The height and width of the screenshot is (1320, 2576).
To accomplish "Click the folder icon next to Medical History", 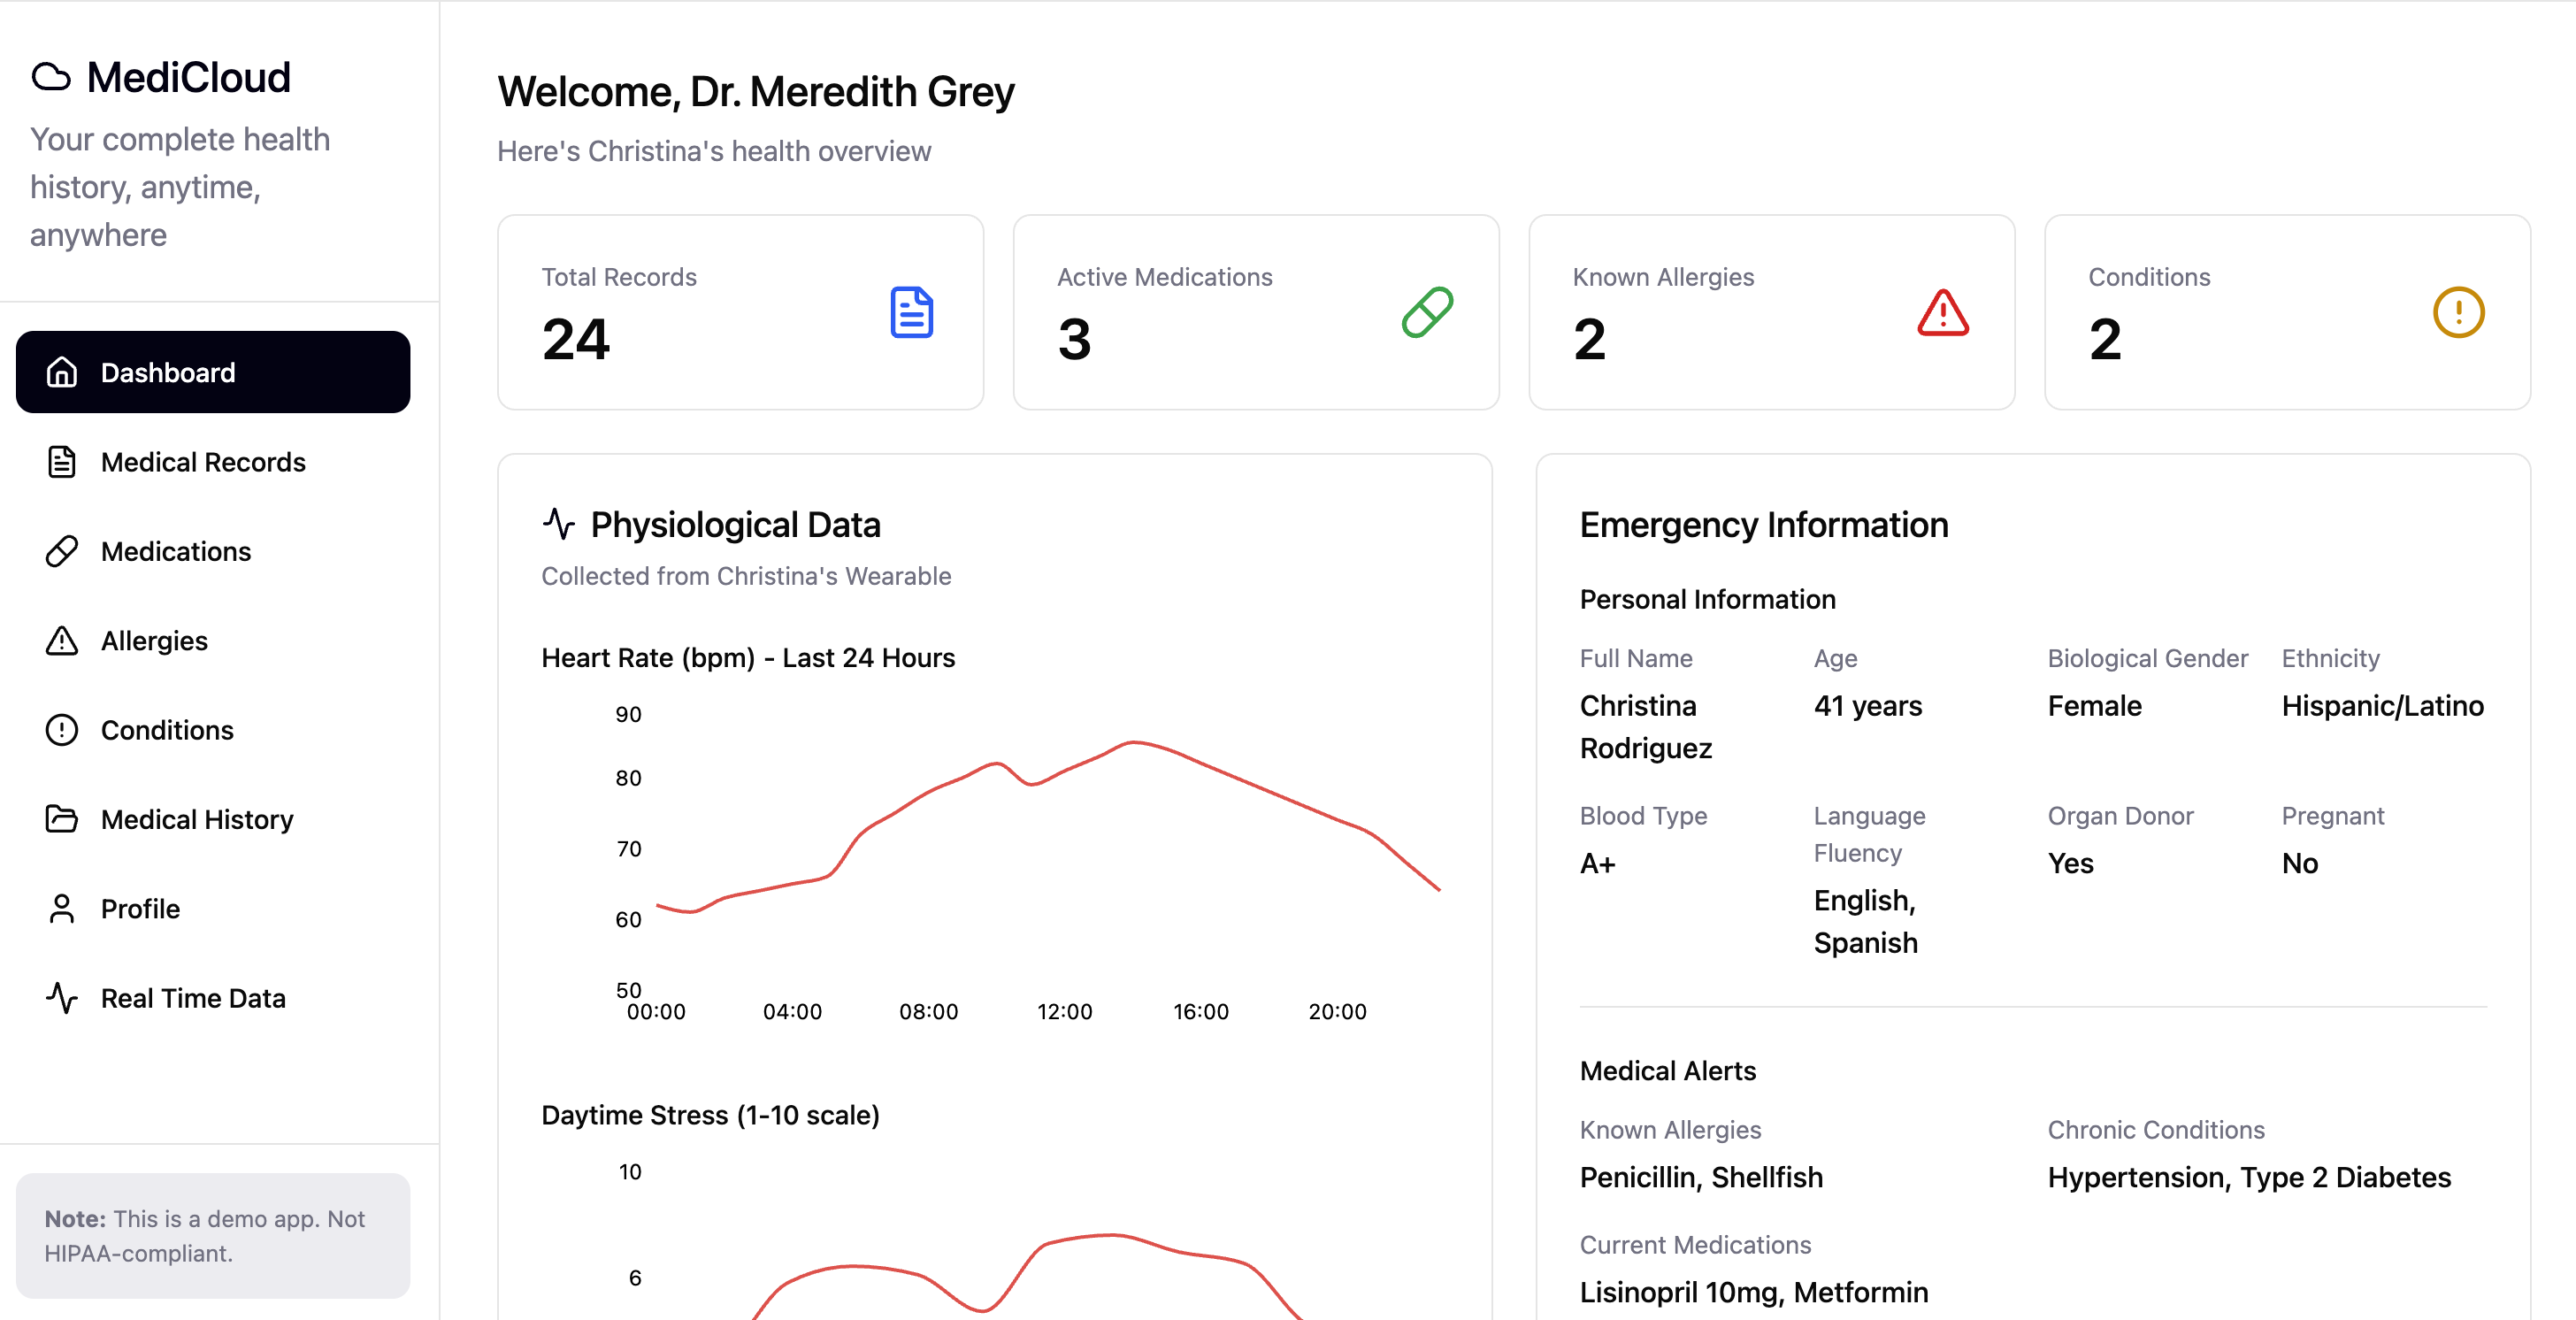I will pos(62,819).
